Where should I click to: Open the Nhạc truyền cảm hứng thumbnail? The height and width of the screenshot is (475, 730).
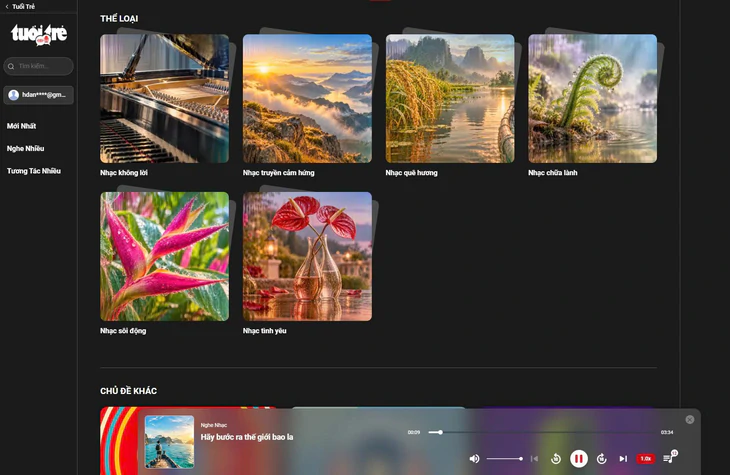click(x=307, y=99)
